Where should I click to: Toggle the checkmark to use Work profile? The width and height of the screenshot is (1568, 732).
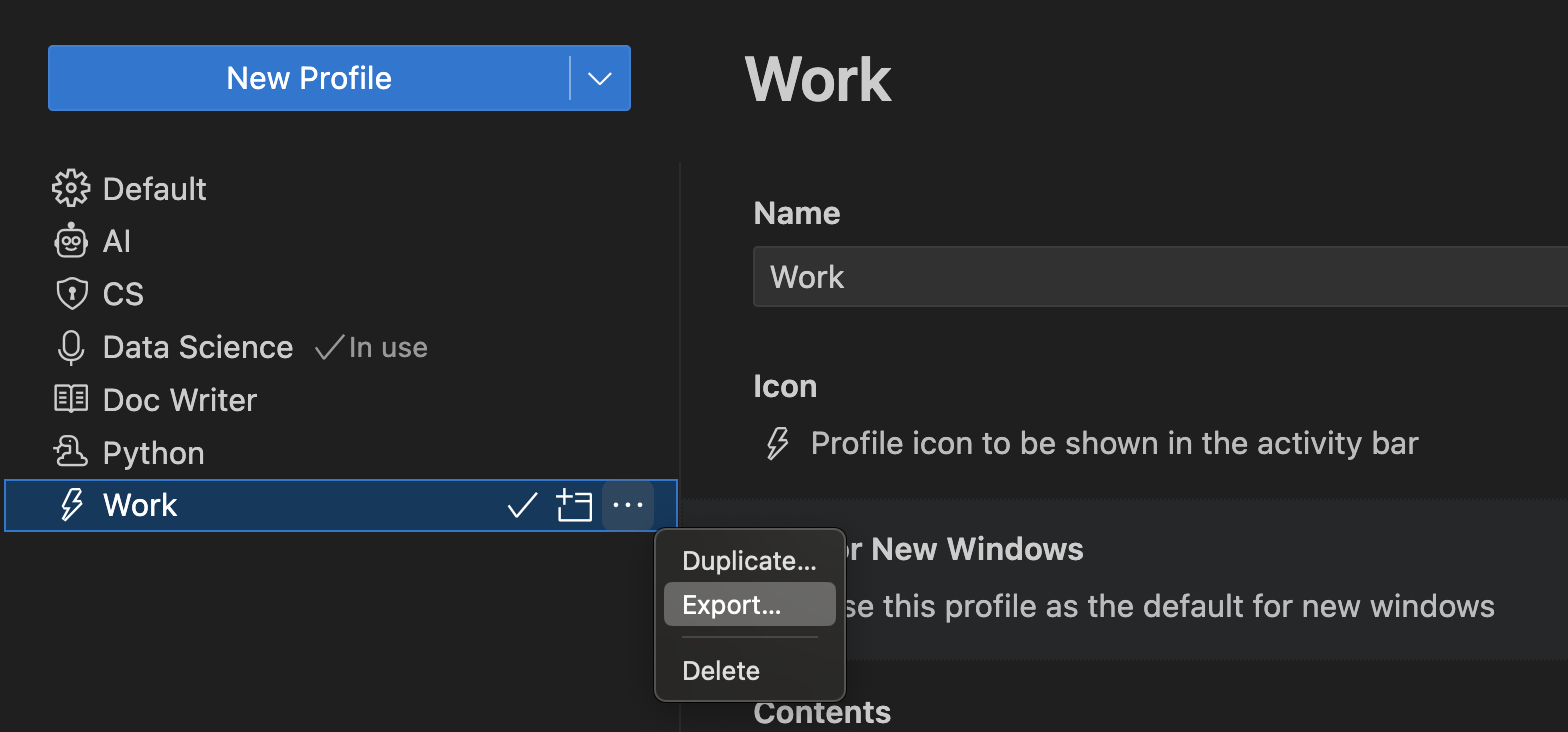[522, 506]
